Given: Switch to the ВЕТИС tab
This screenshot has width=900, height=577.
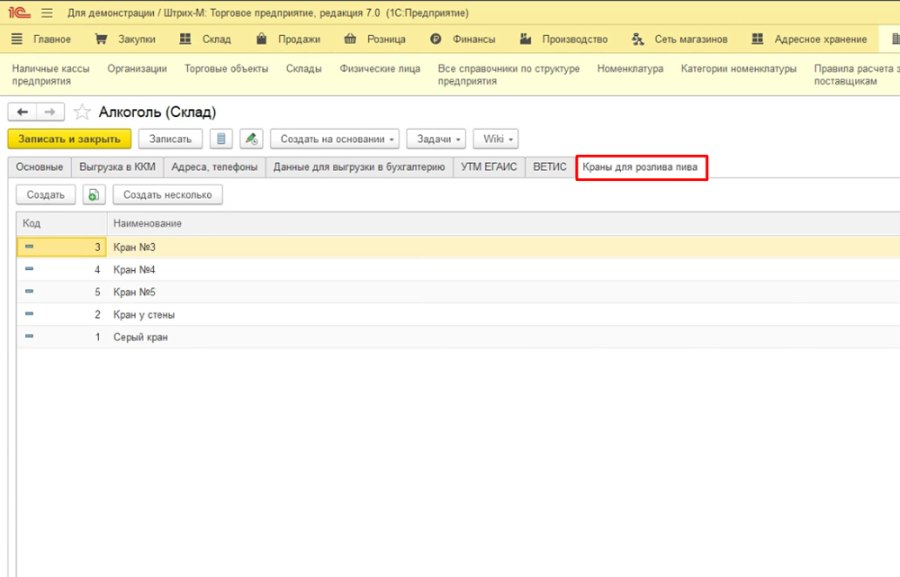Looking at the screenshot, I should tap(549, 167).
